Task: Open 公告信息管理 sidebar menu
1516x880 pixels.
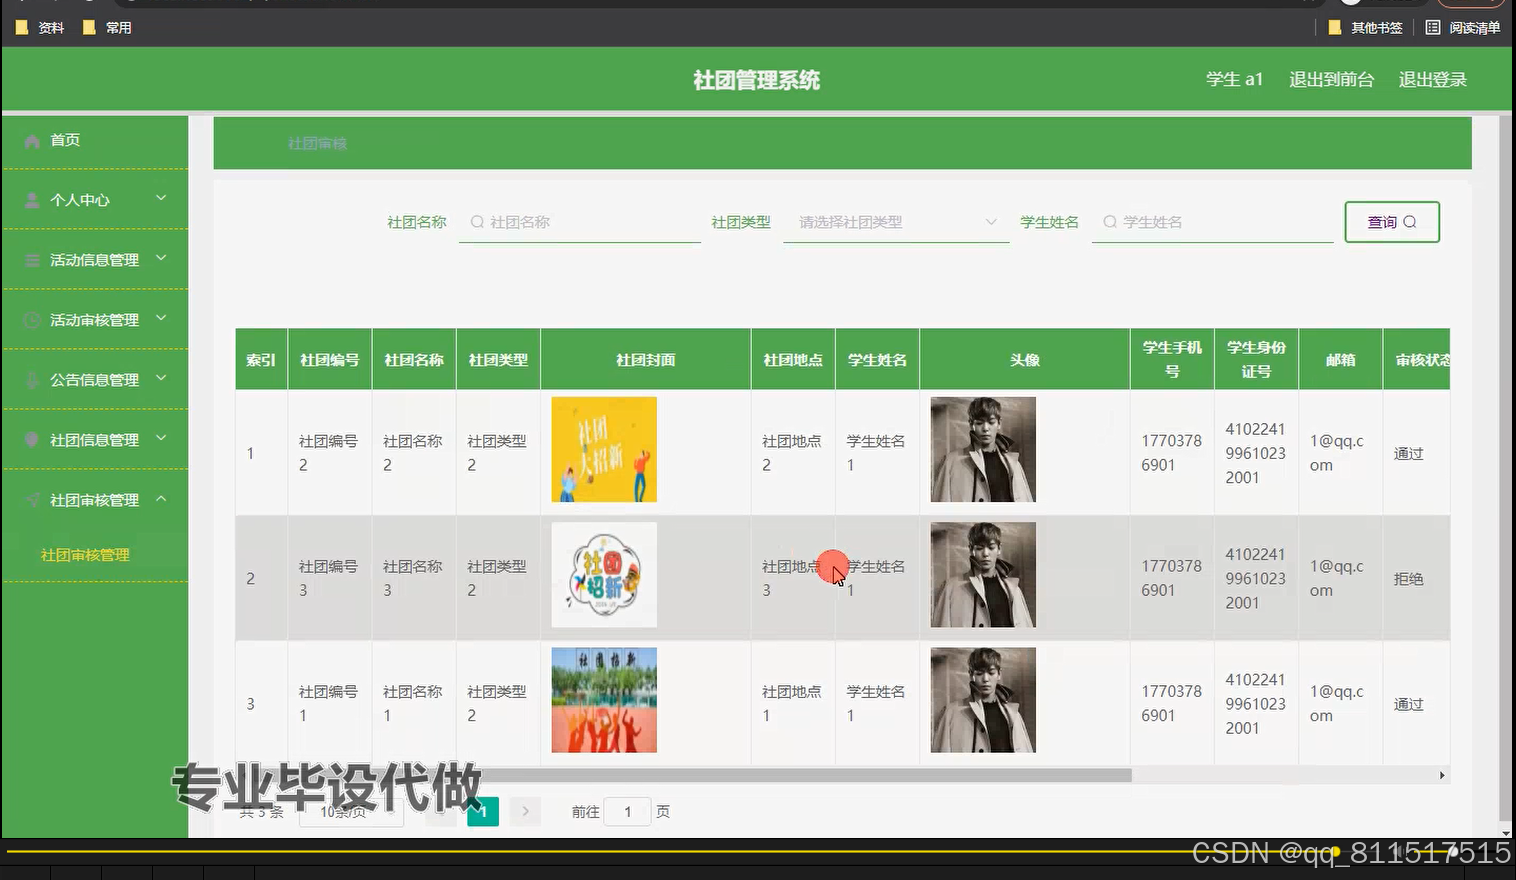Action: (x=95, y=380)
